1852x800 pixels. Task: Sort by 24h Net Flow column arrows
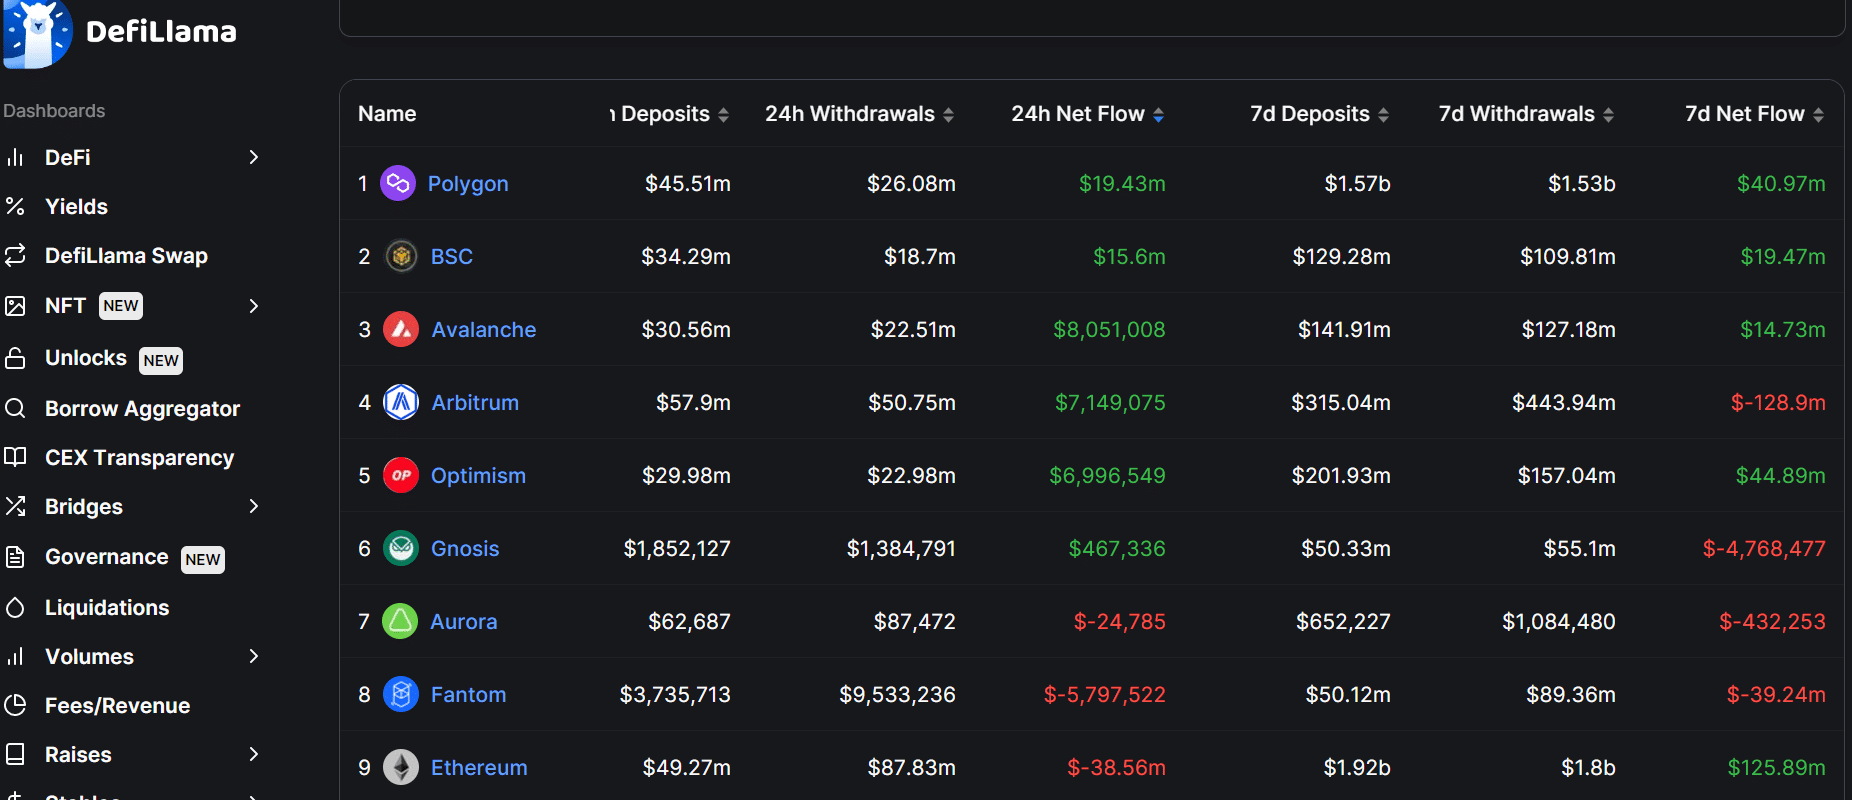1158,115
